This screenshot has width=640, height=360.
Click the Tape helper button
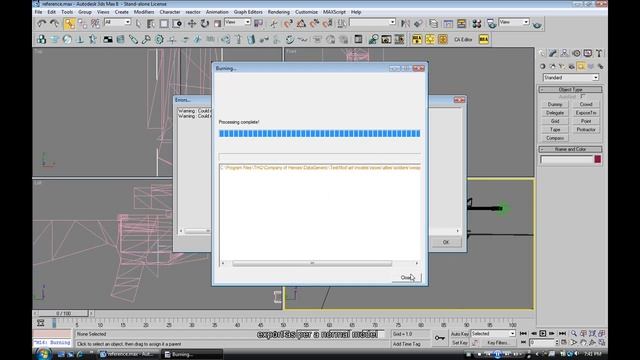tap(555, 129)
